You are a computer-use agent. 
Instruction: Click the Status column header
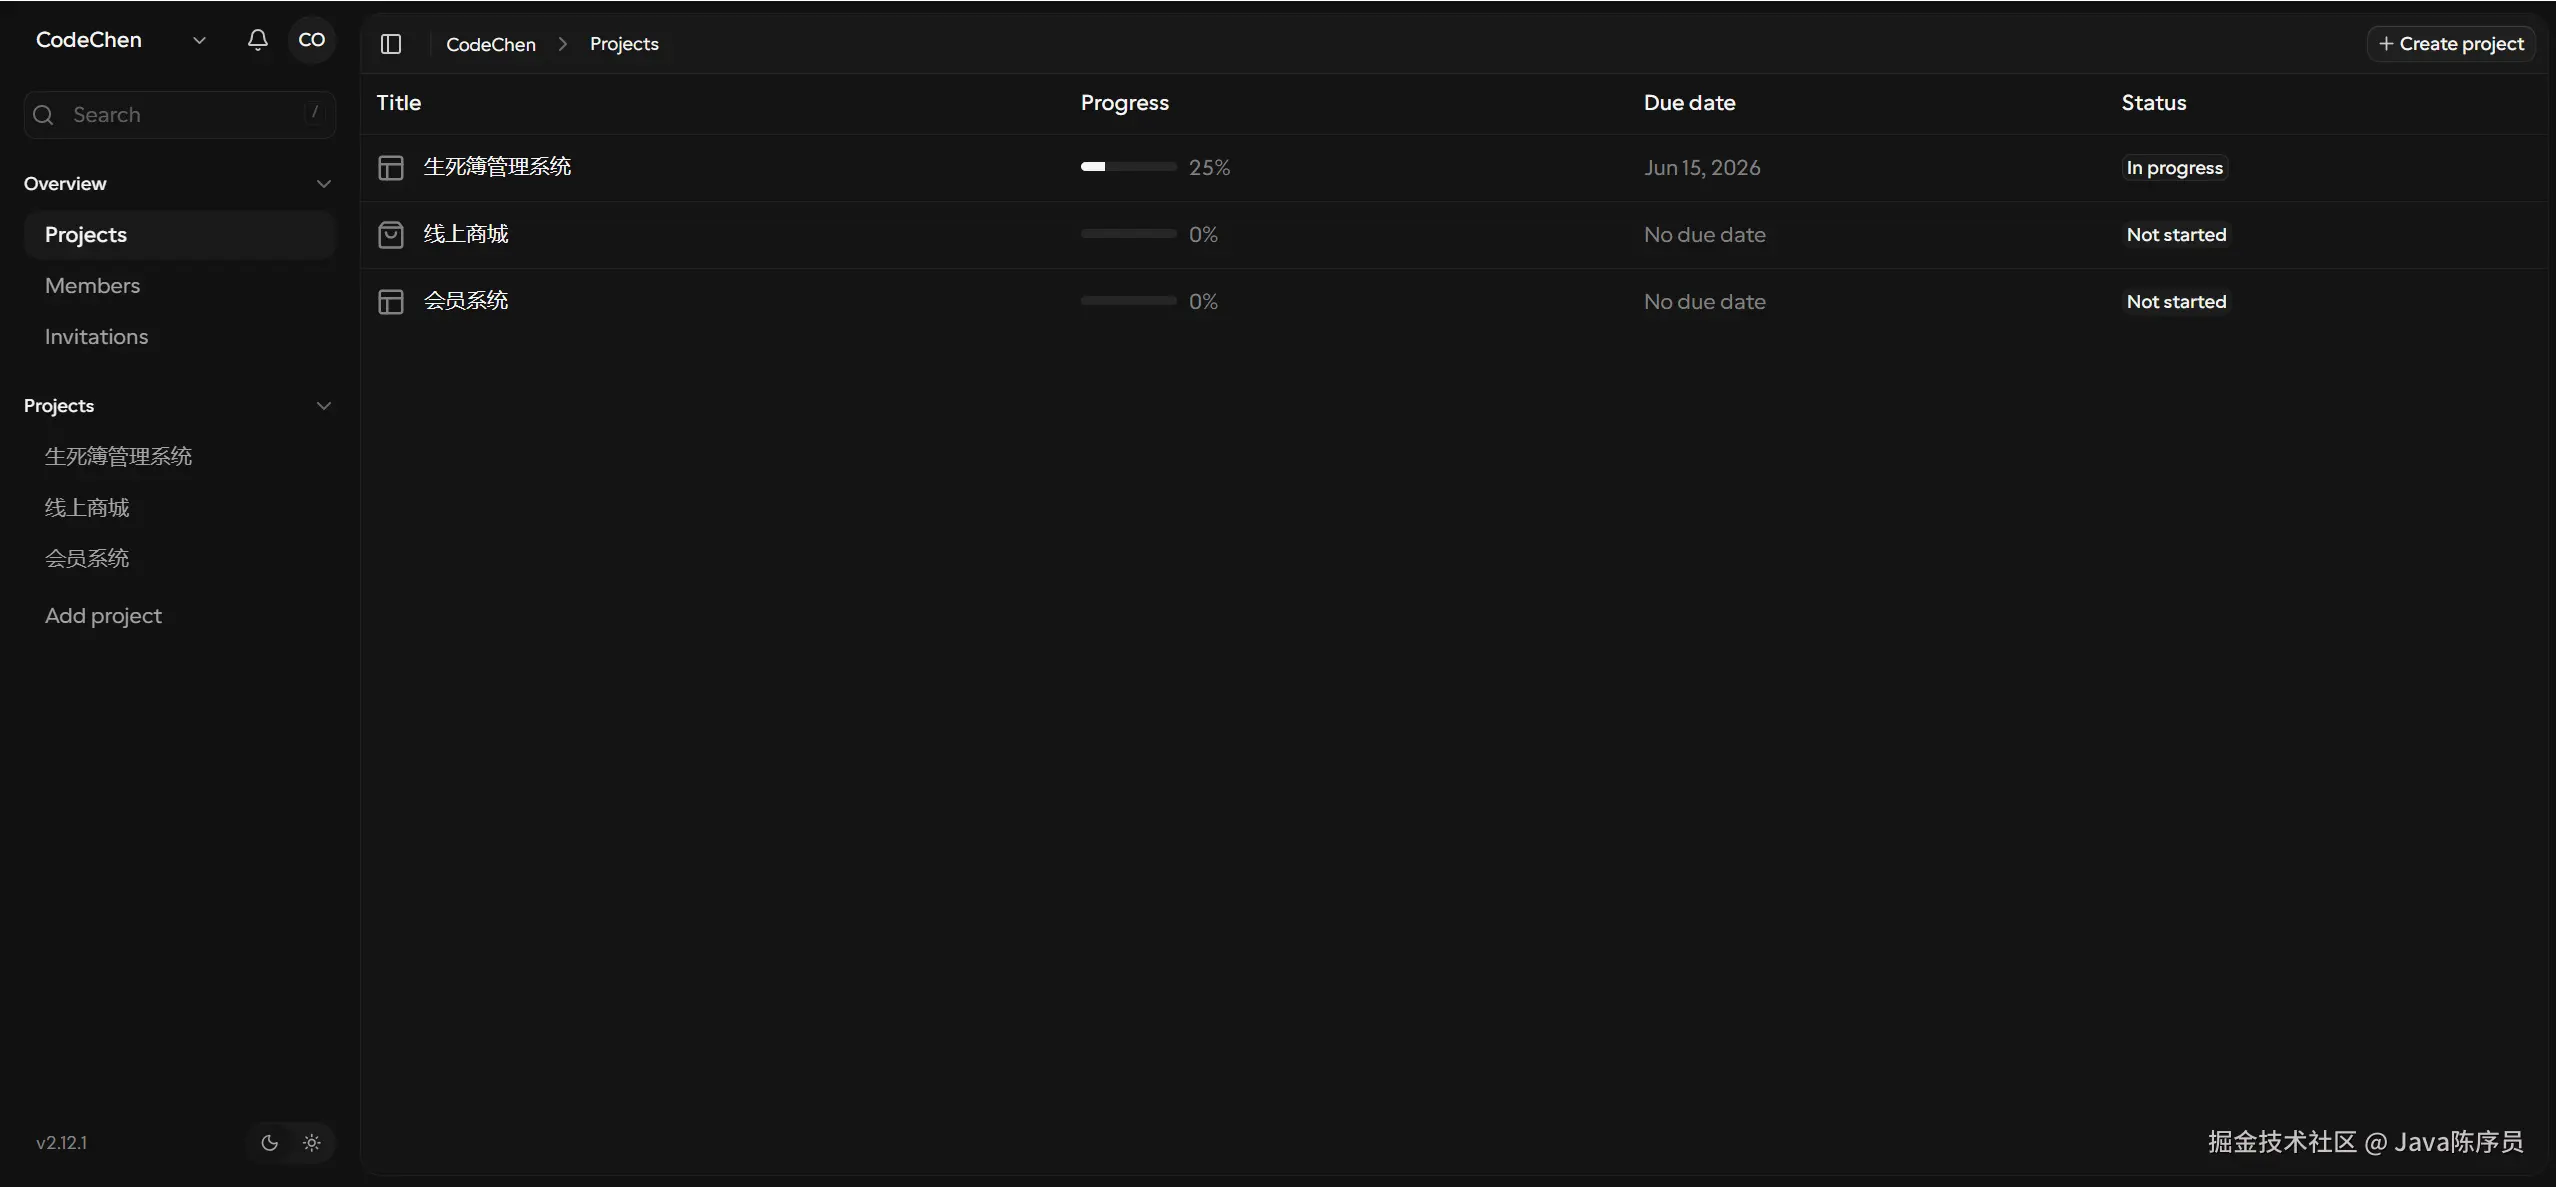(2153, 103)
